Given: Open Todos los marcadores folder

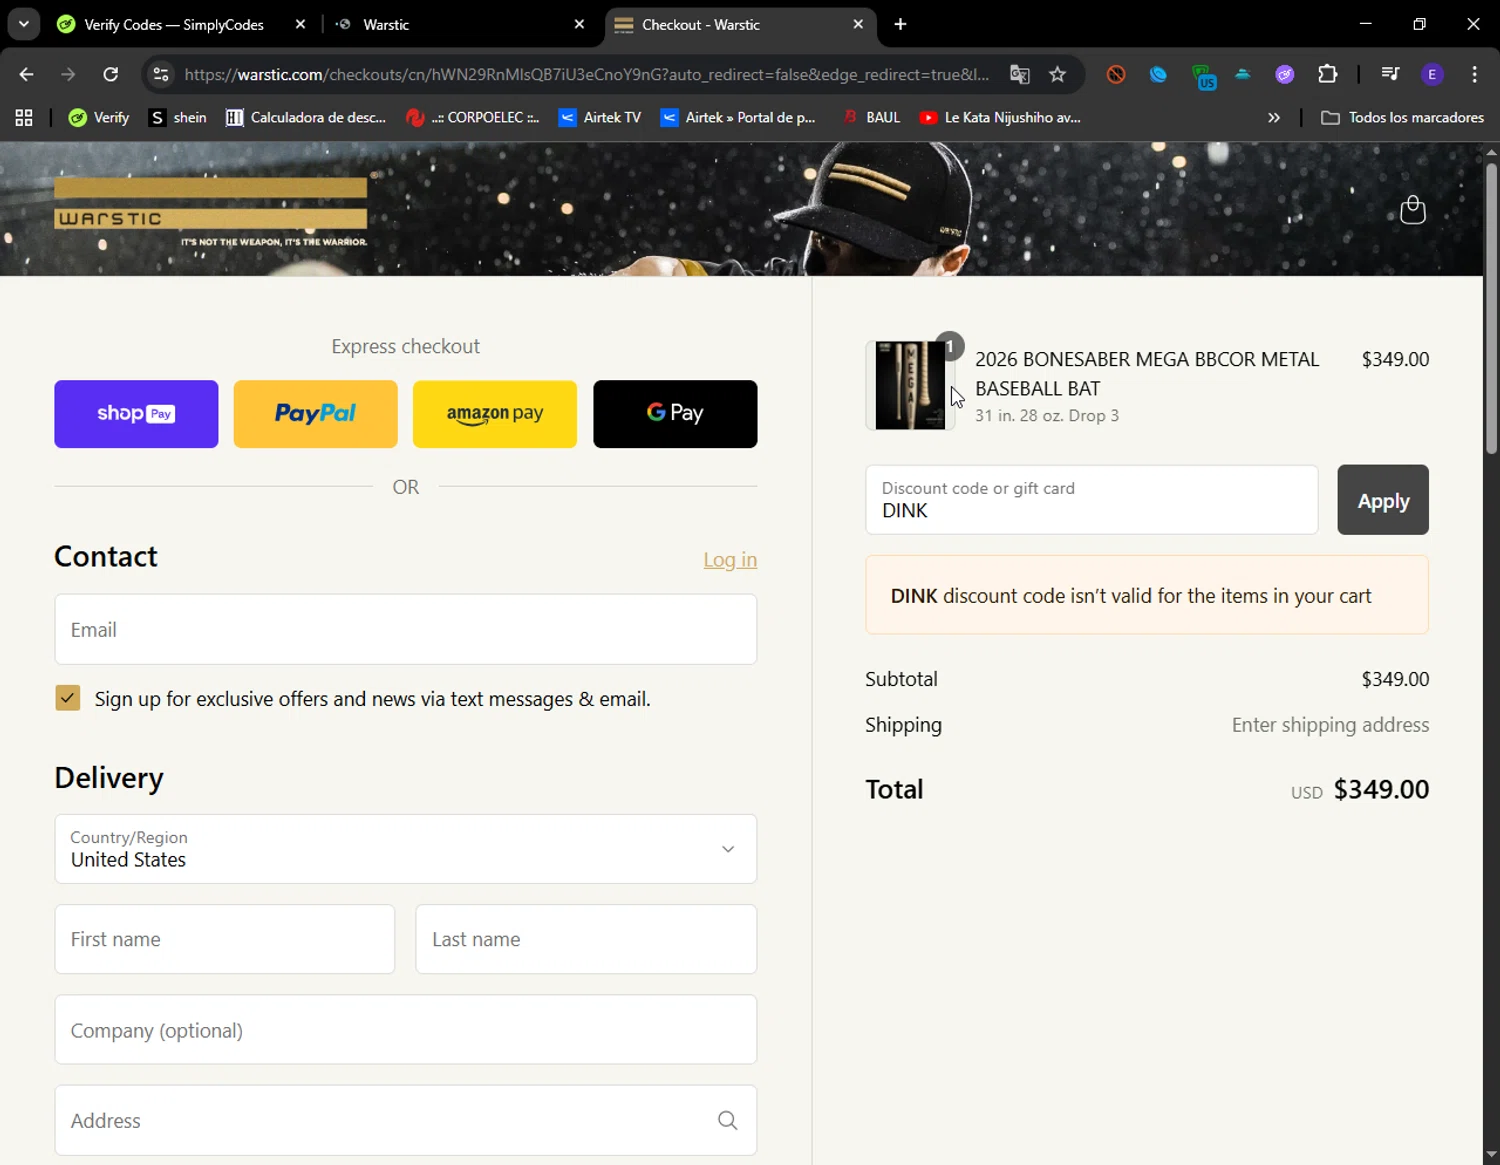Looking at the screenshot, I should [x=1402, y=117].
